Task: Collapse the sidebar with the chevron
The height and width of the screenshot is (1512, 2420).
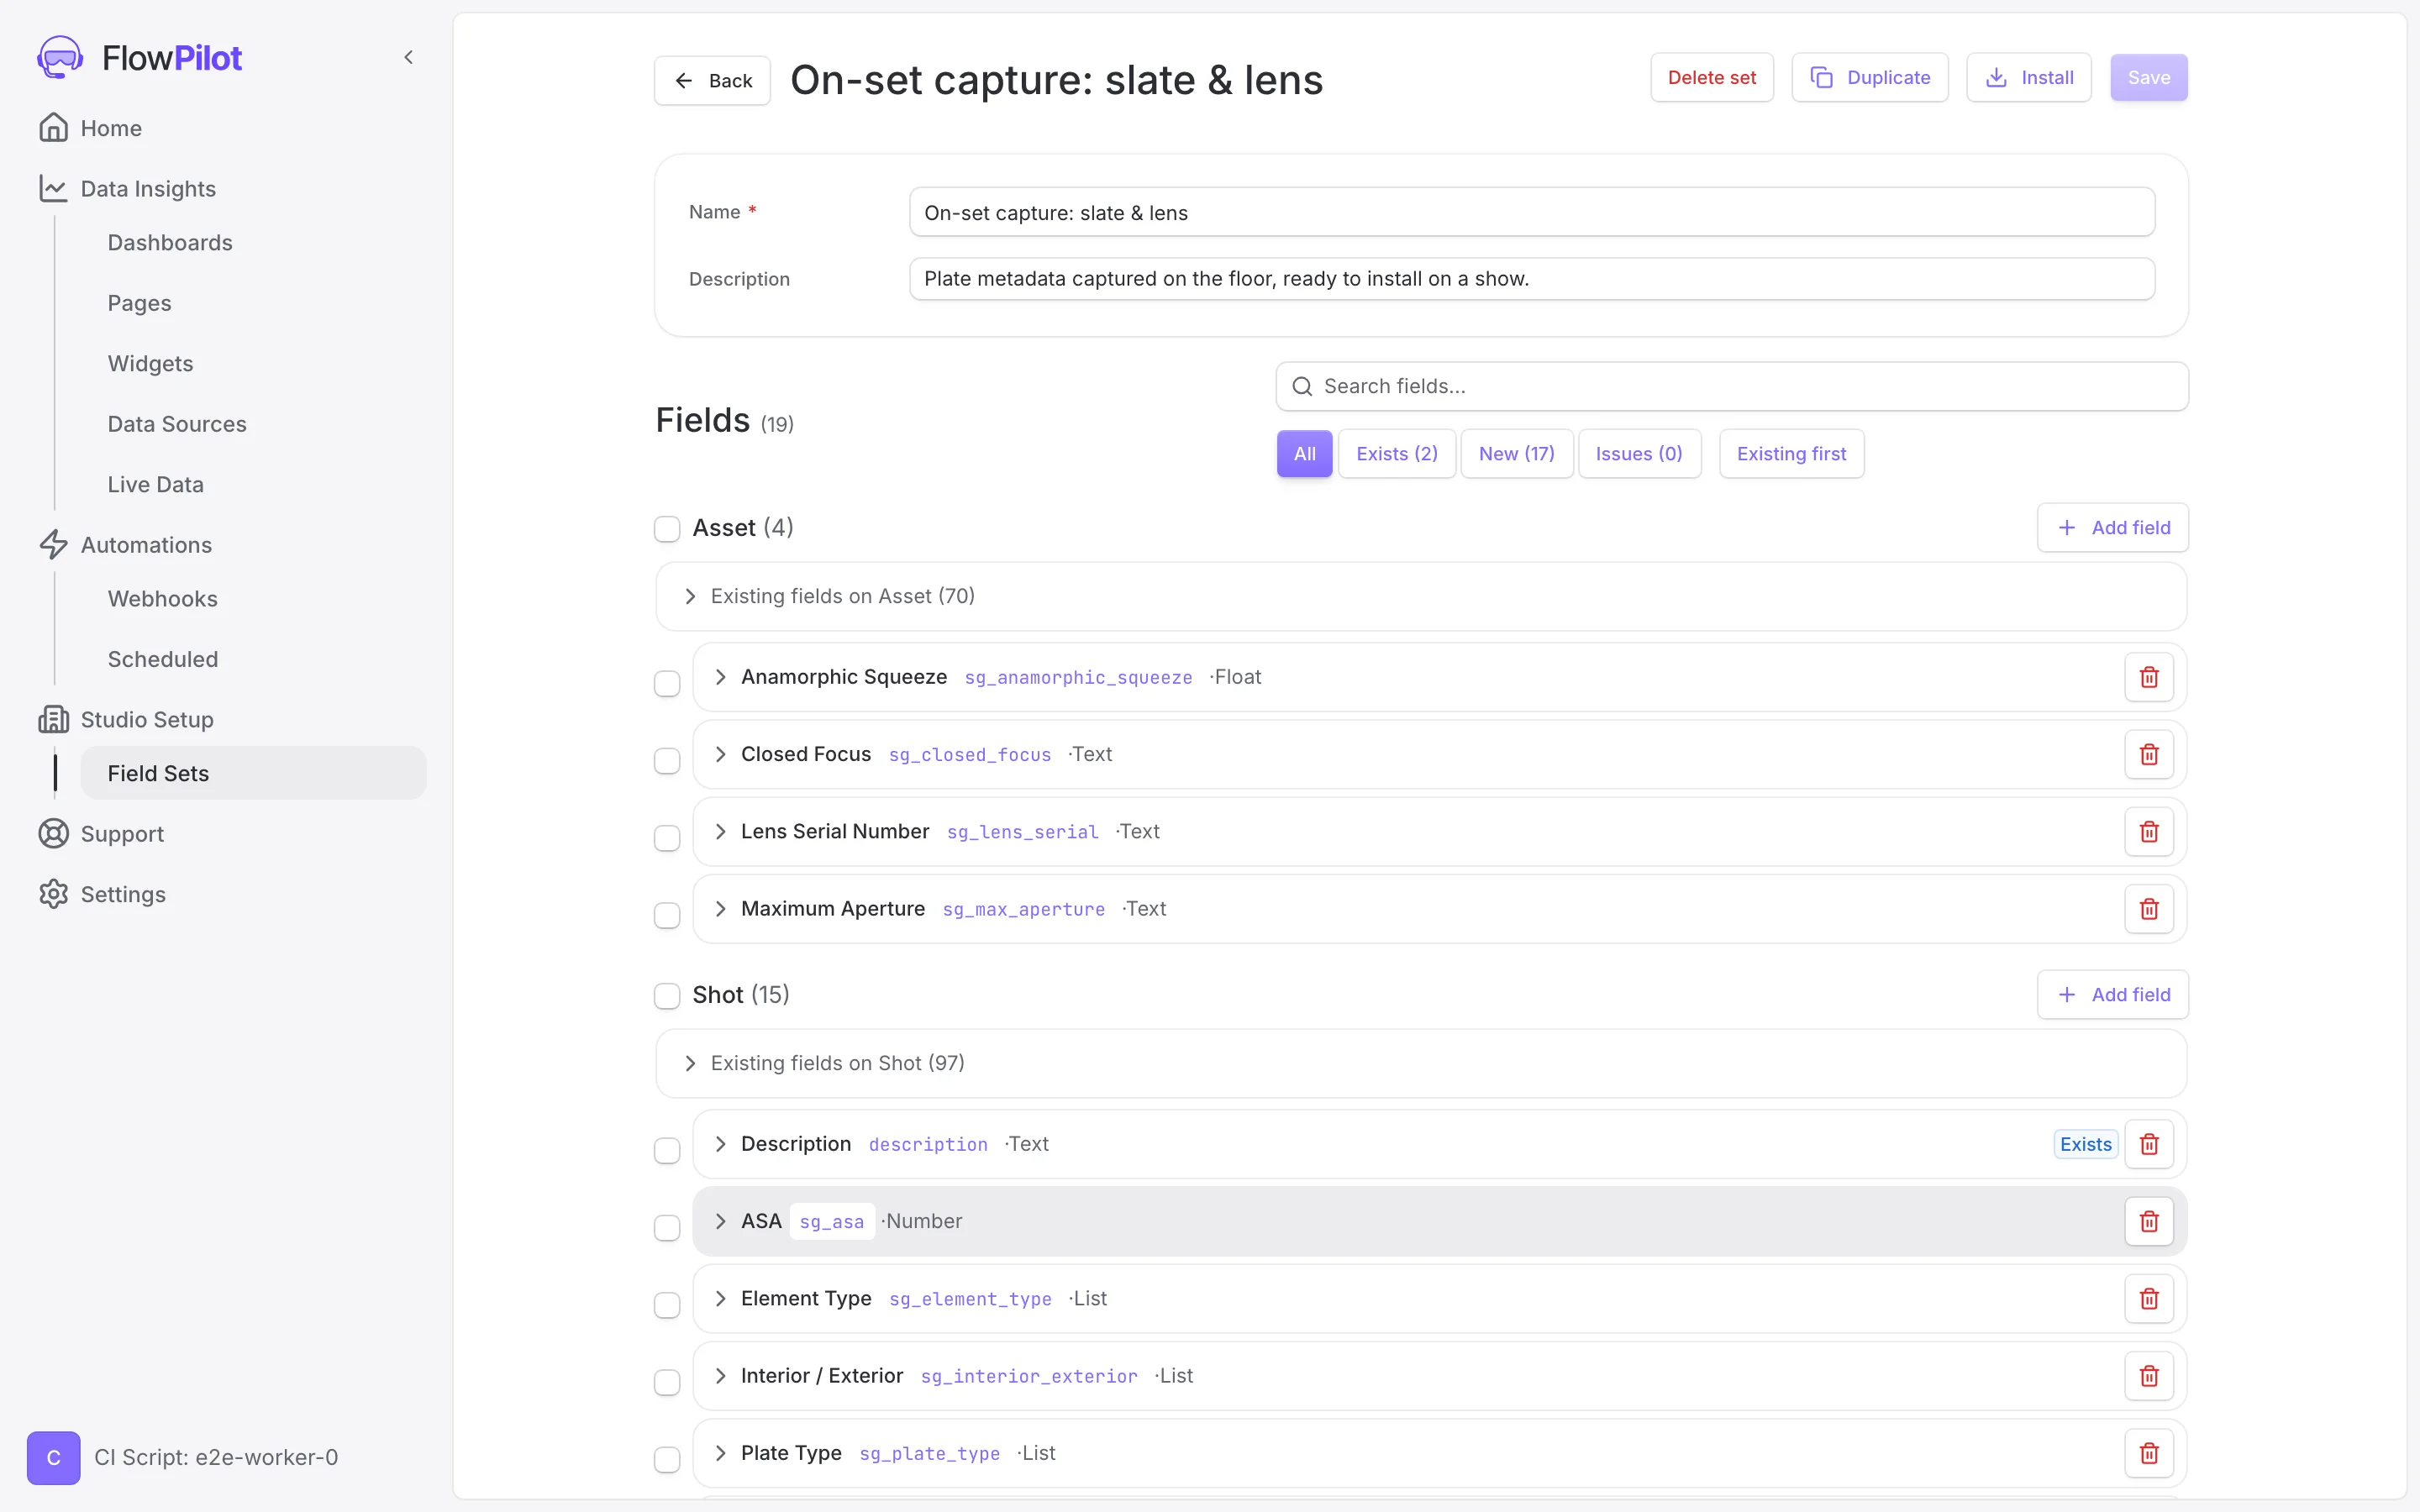Action: point(408,57)
